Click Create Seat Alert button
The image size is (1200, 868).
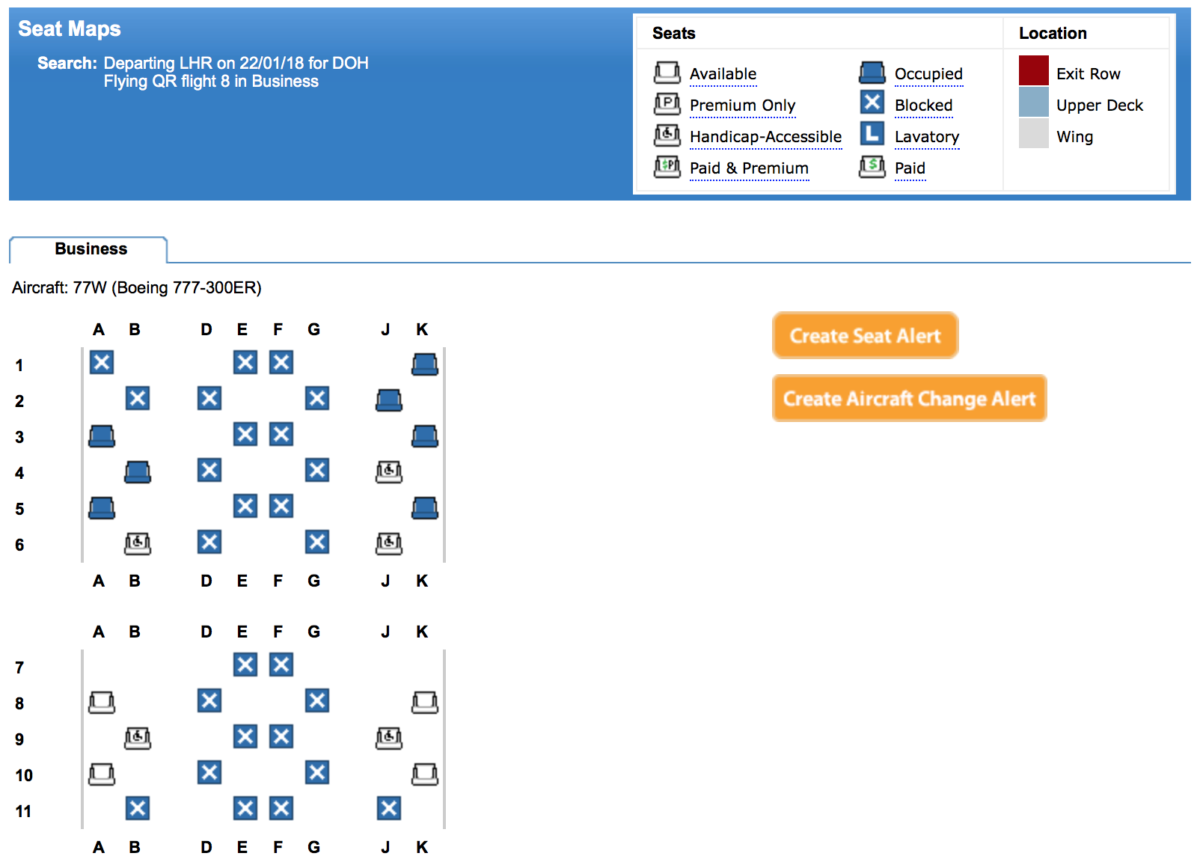[865, 335]
